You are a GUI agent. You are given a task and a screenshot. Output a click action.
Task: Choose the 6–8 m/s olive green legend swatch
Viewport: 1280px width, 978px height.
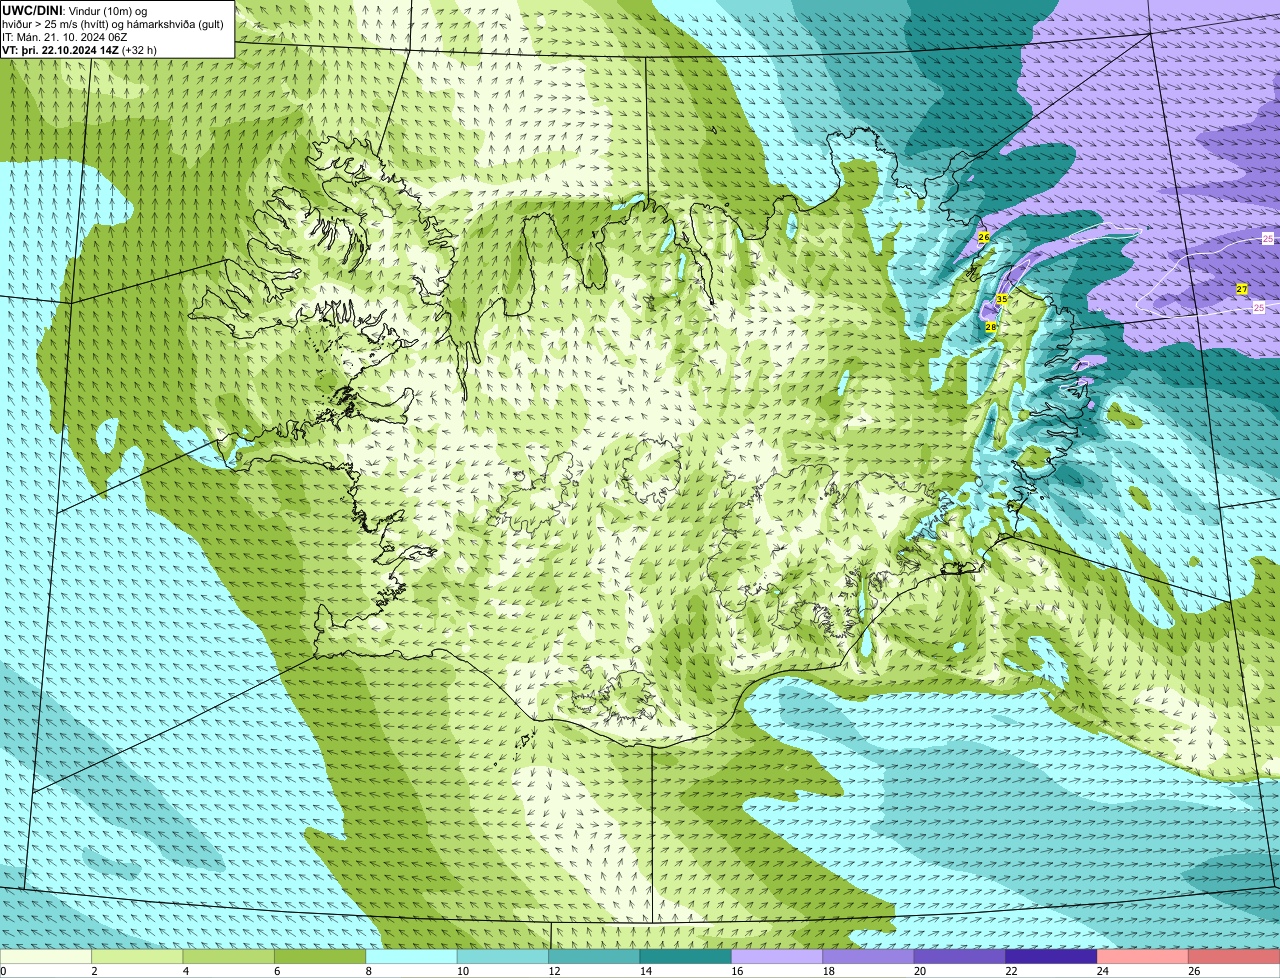(320, 956)
